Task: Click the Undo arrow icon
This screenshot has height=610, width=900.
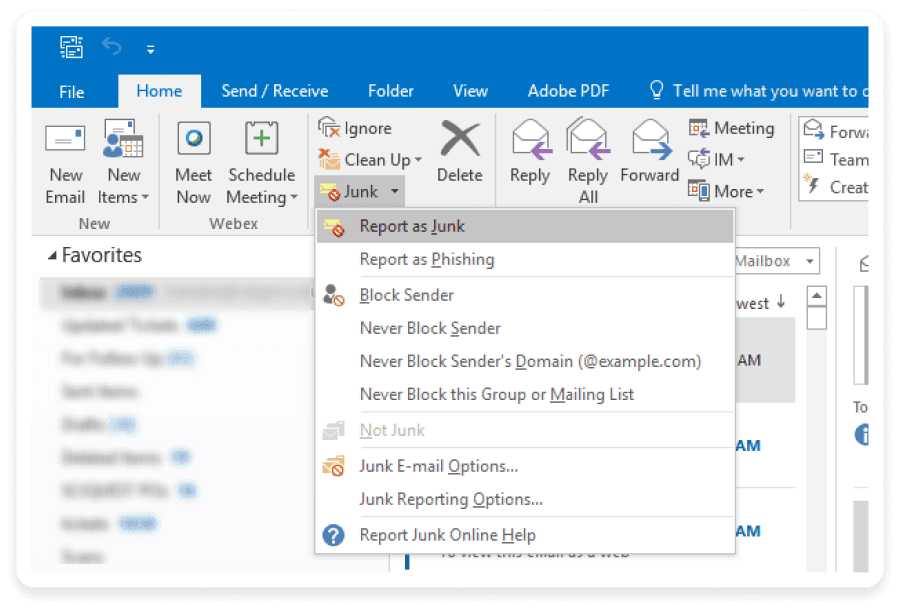Action: coord(111,46)
